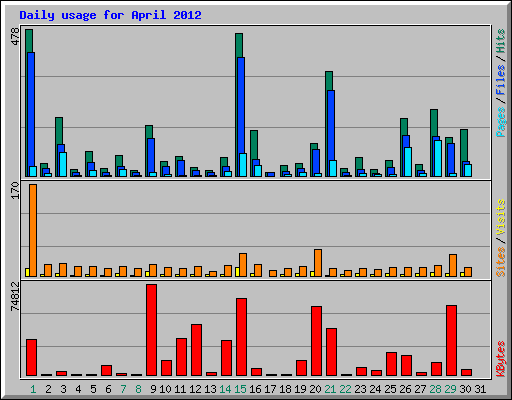Click green day label 28 on the x-axis
The image size is (512, 400).
pyautogui.click(x=435, y=389)
